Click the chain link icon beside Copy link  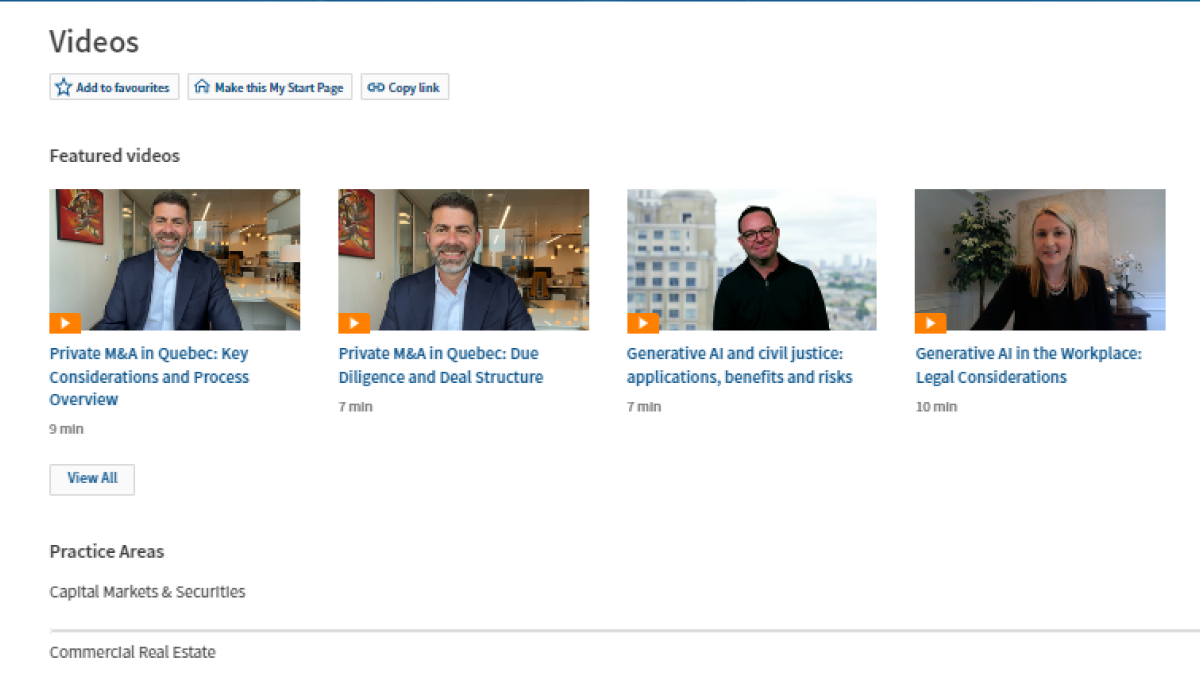click(x=376, y=88)
